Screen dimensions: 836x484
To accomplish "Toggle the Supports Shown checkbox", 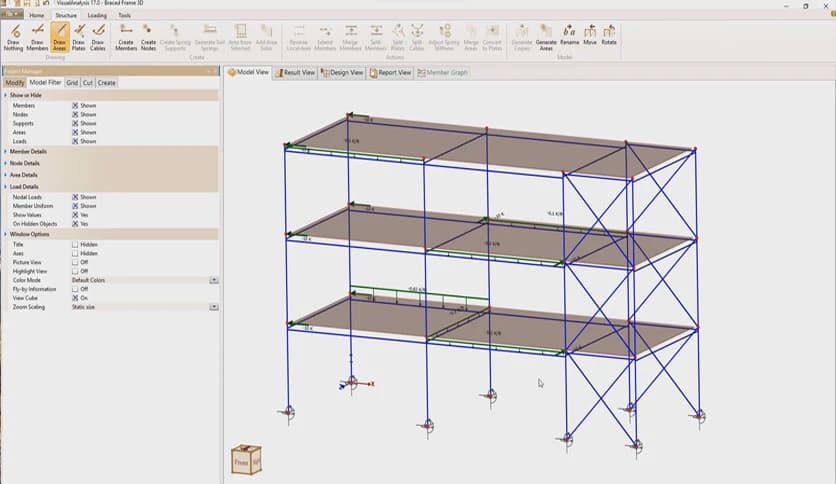I will tap(75, 123).
